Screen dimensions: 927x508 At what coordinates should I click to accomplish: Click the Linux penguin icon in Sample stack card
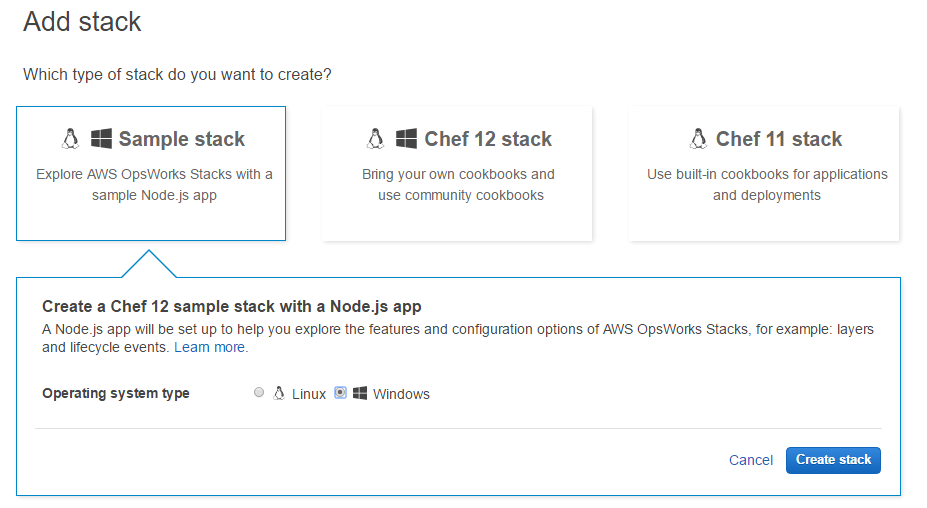[x=70, y=139]
